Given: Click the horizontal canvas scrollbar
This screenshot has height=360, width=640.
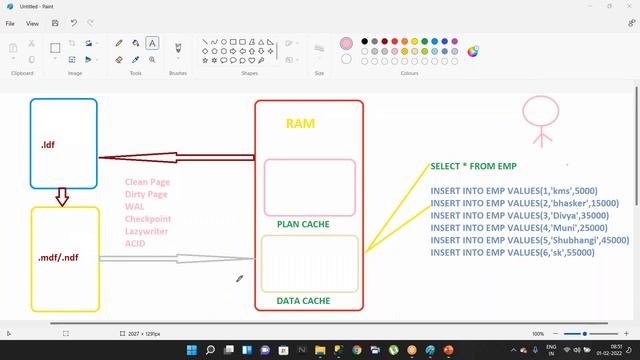Looking at the screenshot, I should pyautogui.click(x=329, y=323).
